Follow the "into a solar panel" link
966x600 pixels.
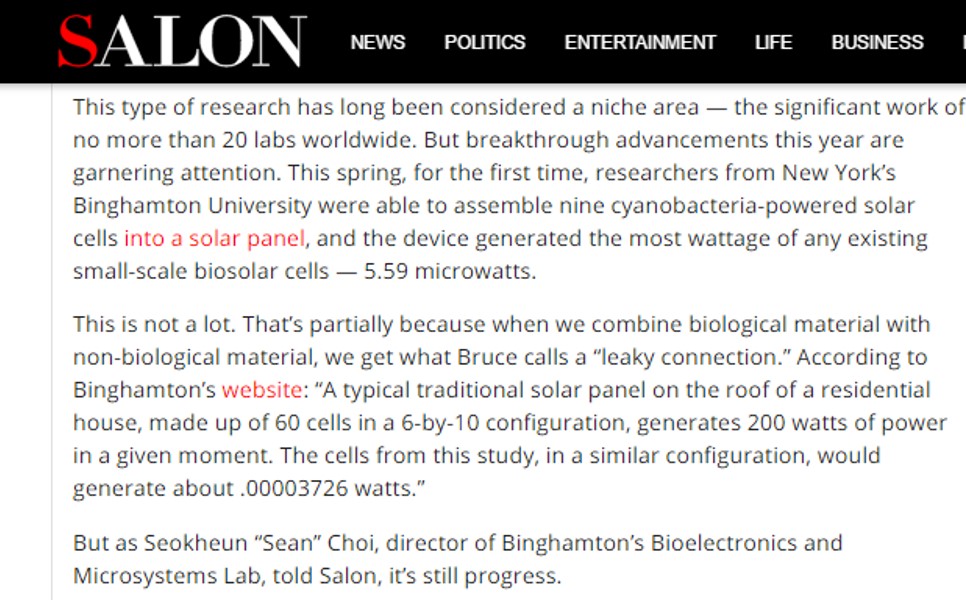tap(215, 239)
